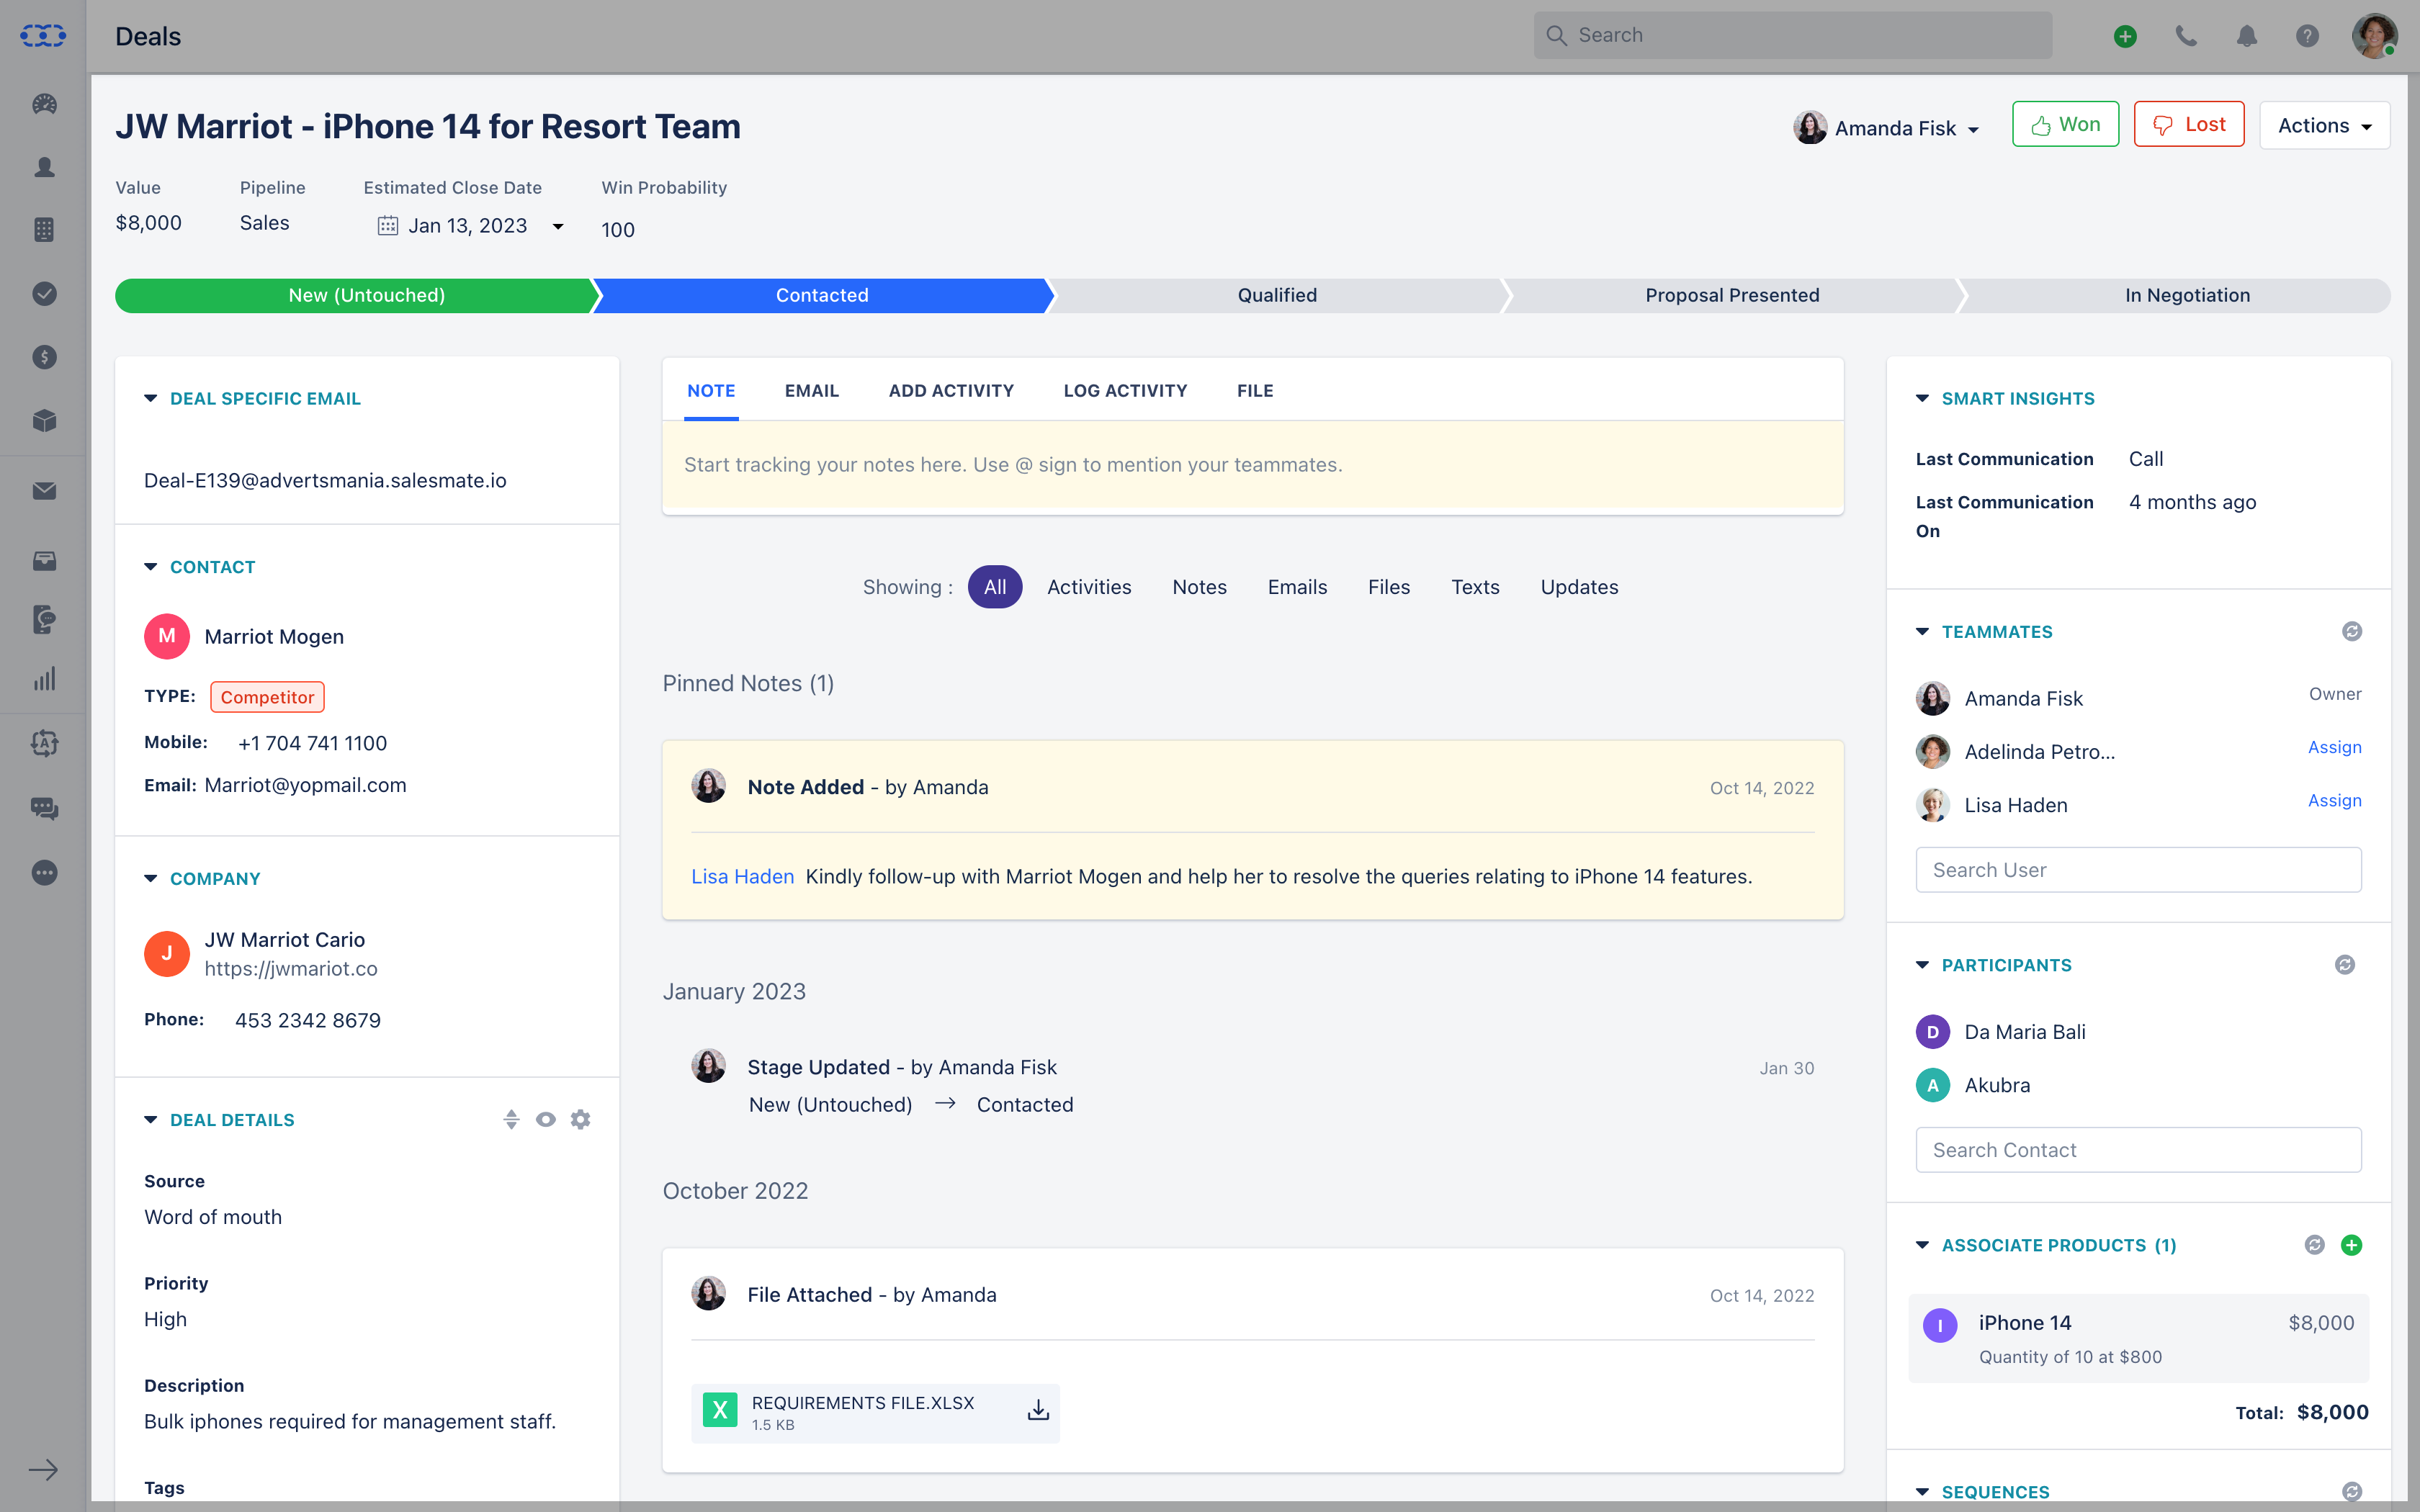
Task: Show All timeline items filter
Action: click(995, 587)
